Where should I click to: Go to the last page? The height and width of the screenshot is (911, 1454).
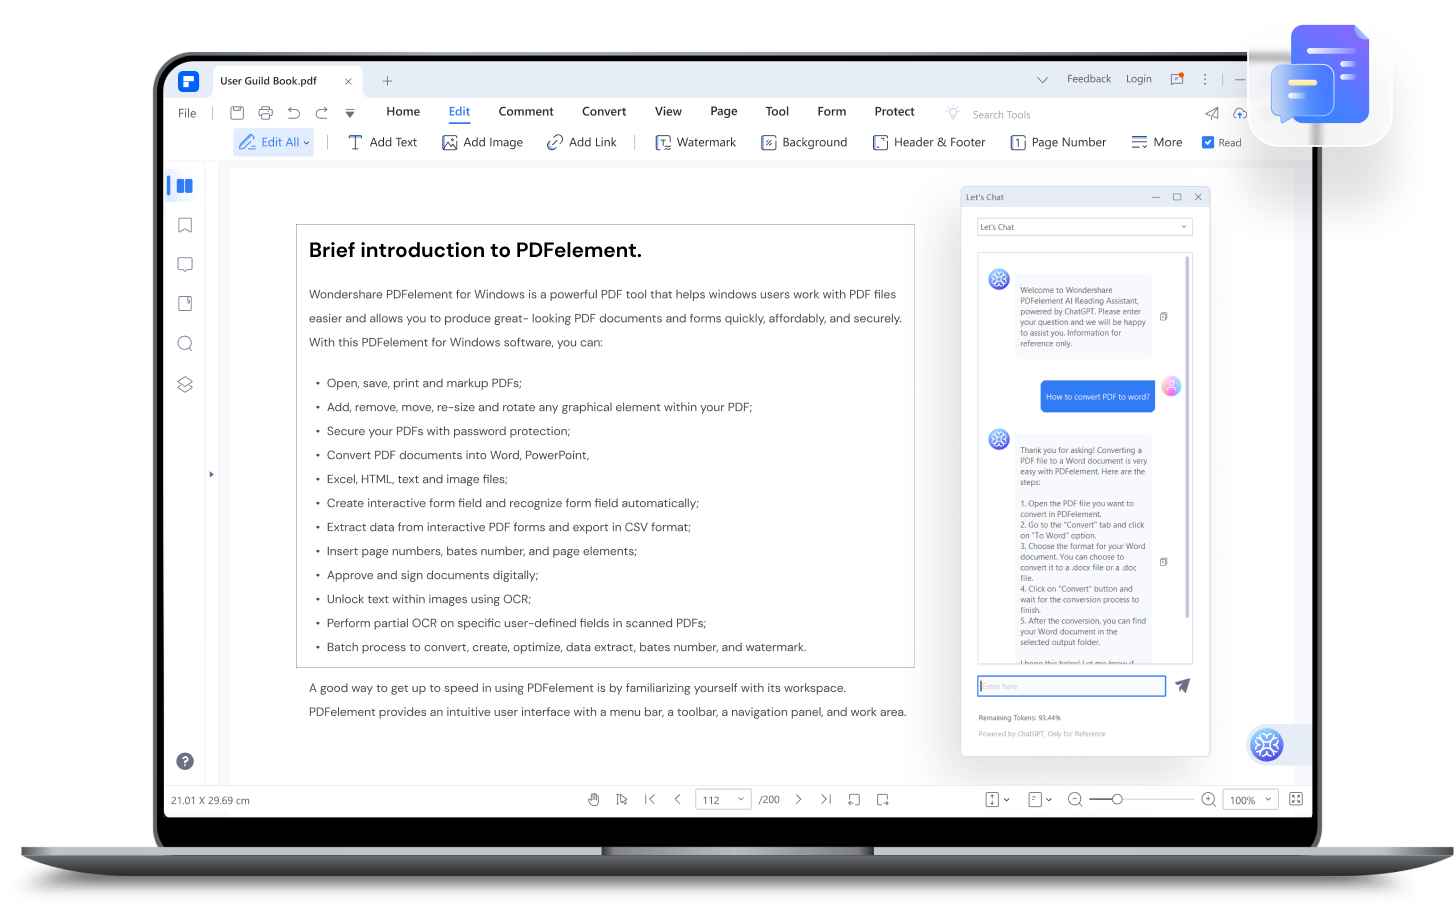click(x=826, y=799)
